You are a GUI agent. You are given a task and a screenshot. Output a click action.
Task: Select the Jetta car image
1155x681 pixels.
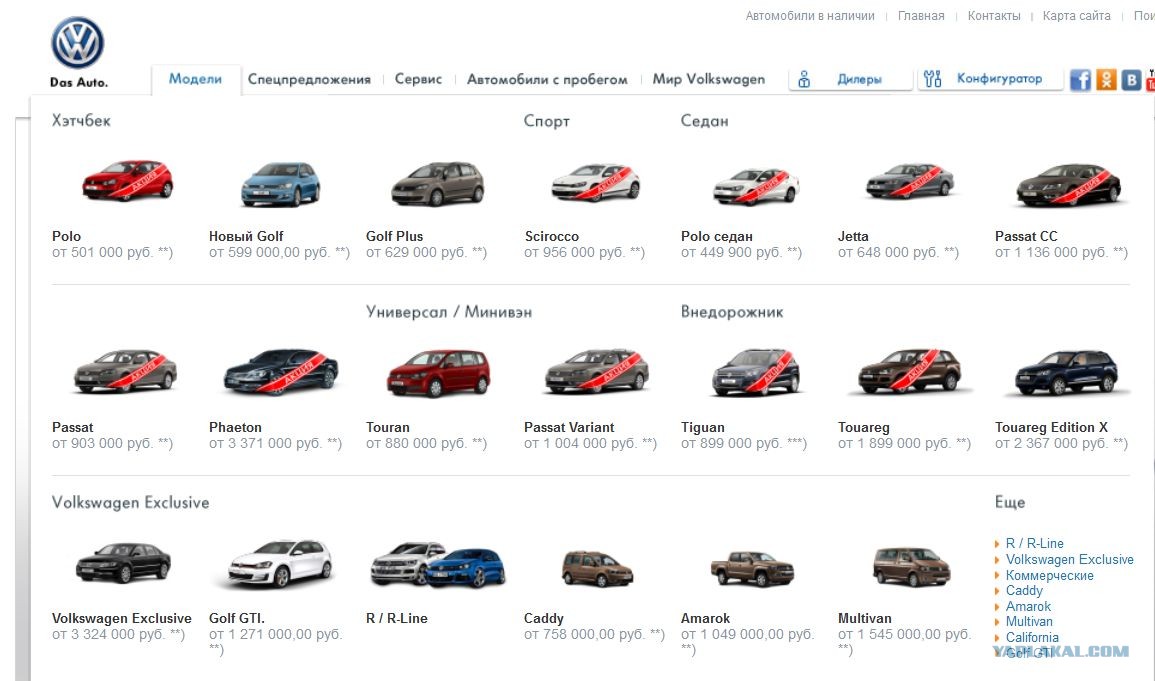pos(910,181)
